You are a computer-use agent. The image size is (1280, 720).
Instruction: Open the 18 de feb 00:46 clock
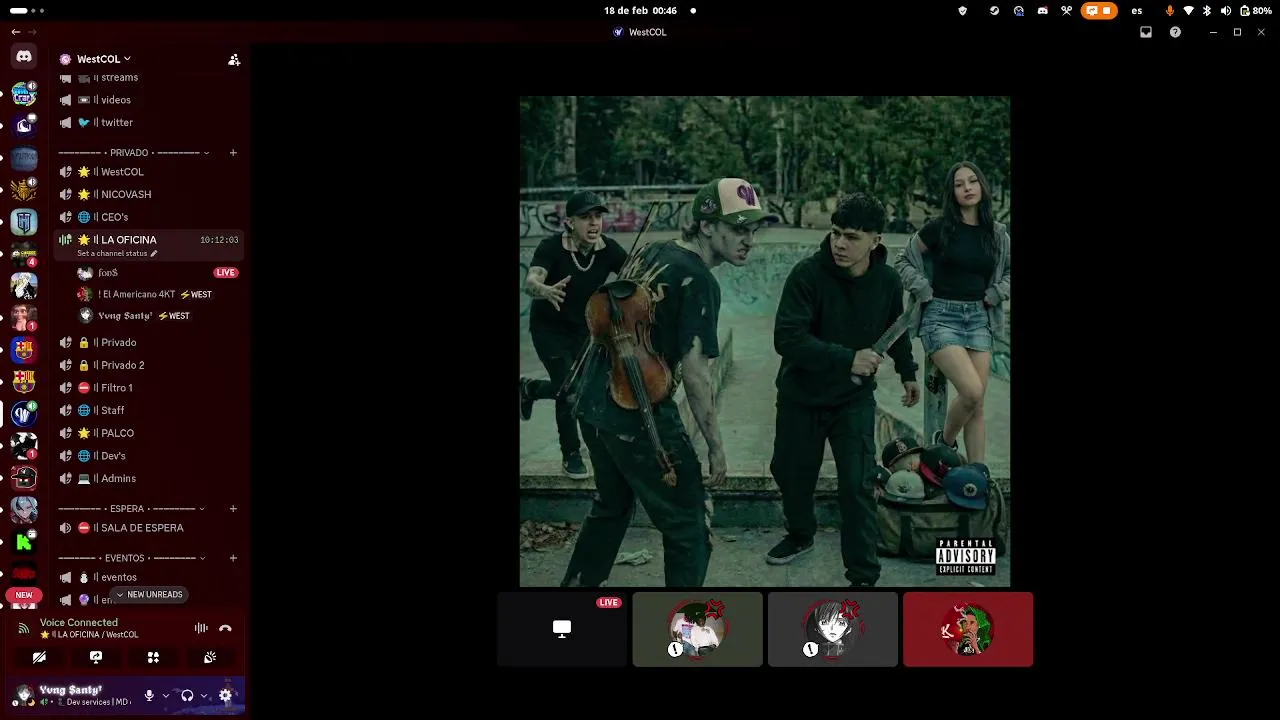point(640,11)
